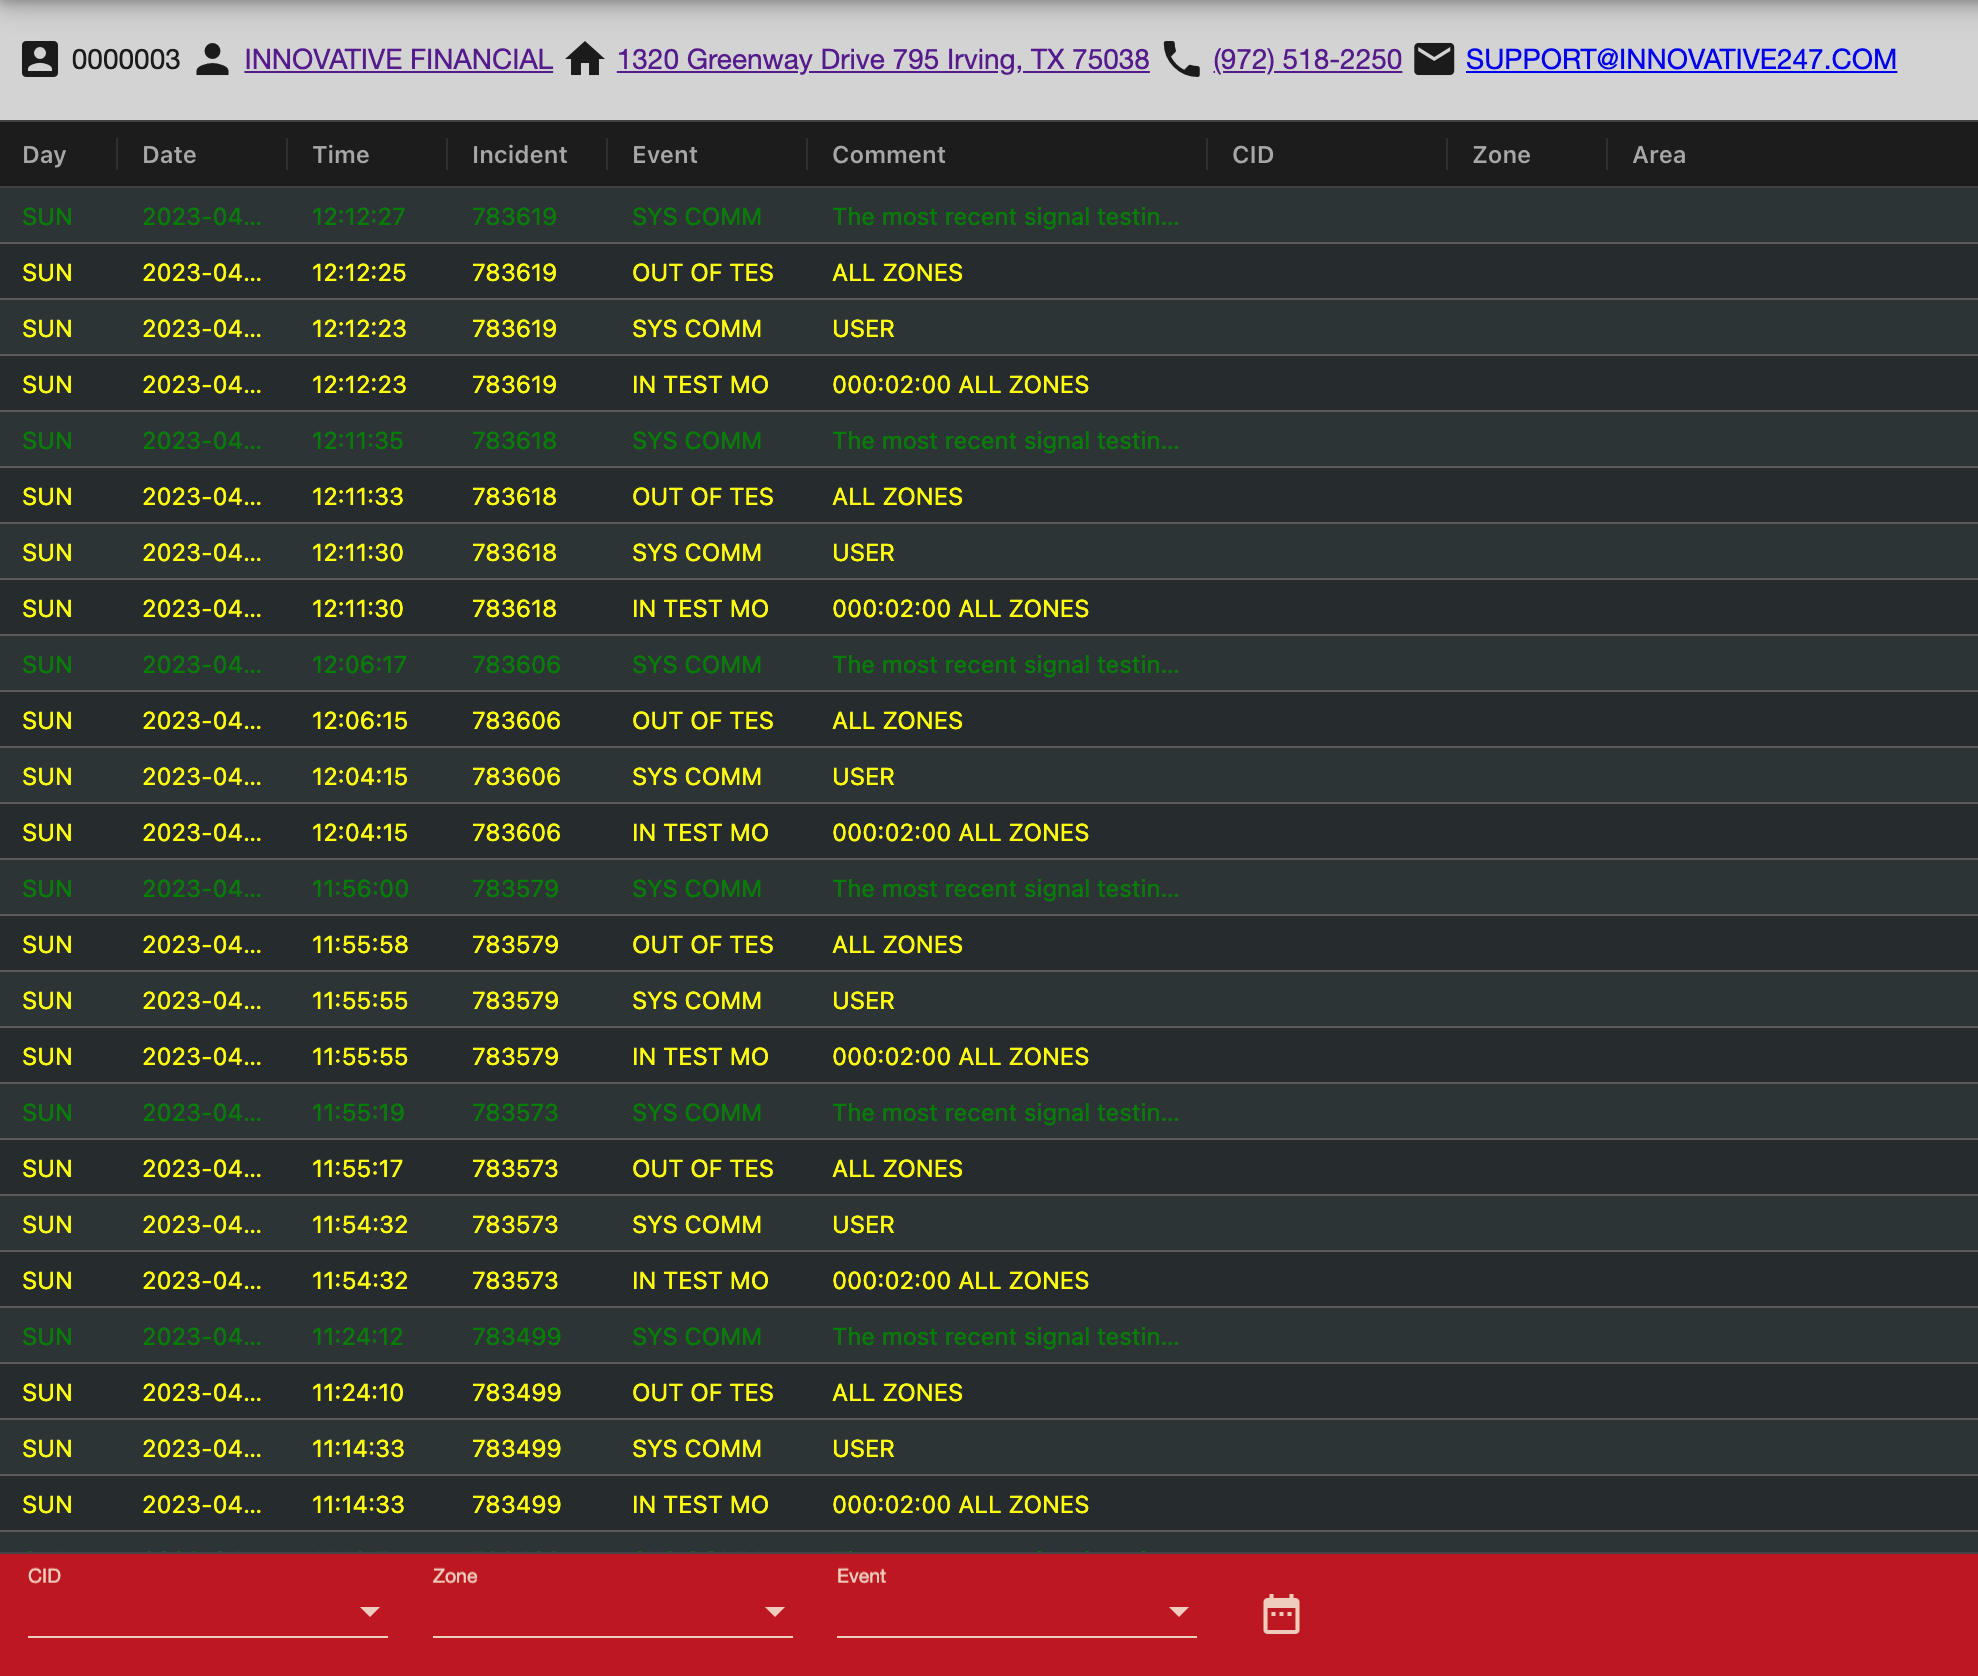Open the INNOVATIVE FINANCIAL link
This screenshot has height=1676, width=1978.
coord(398,59)
